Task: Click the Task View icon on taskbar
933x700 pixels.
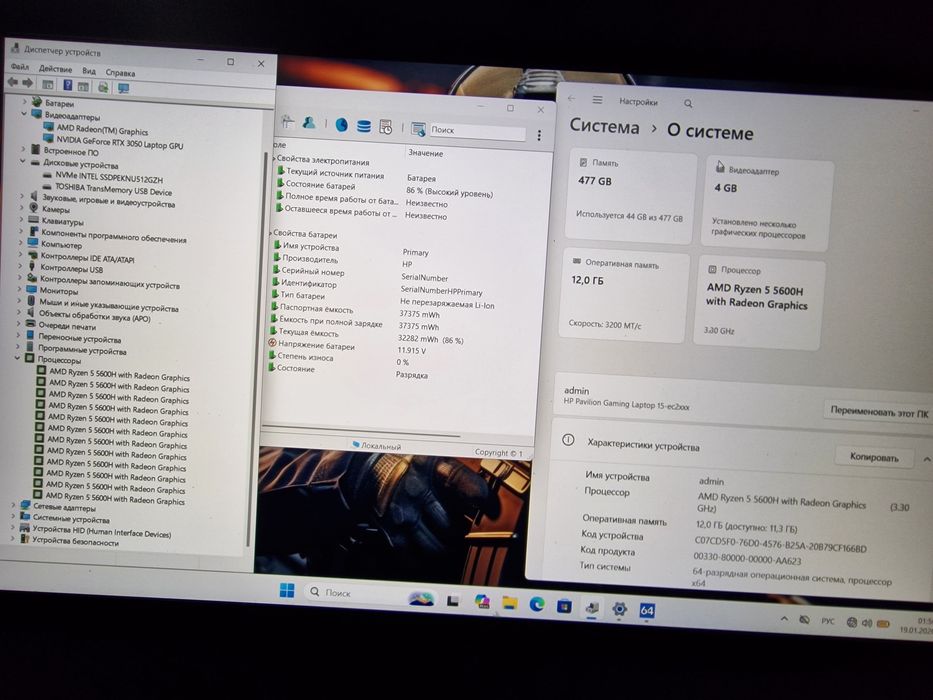Action: pyautogui.click(x=453, y=601)
